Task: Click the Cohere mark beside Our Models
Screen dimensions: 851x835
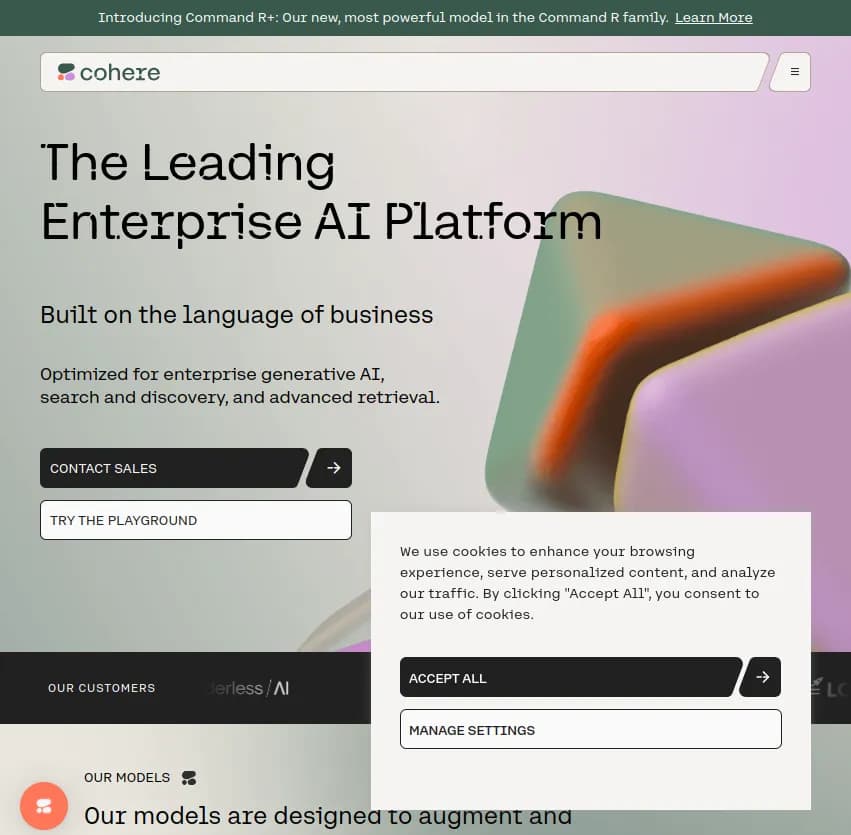Action: (x=189, y=777)
